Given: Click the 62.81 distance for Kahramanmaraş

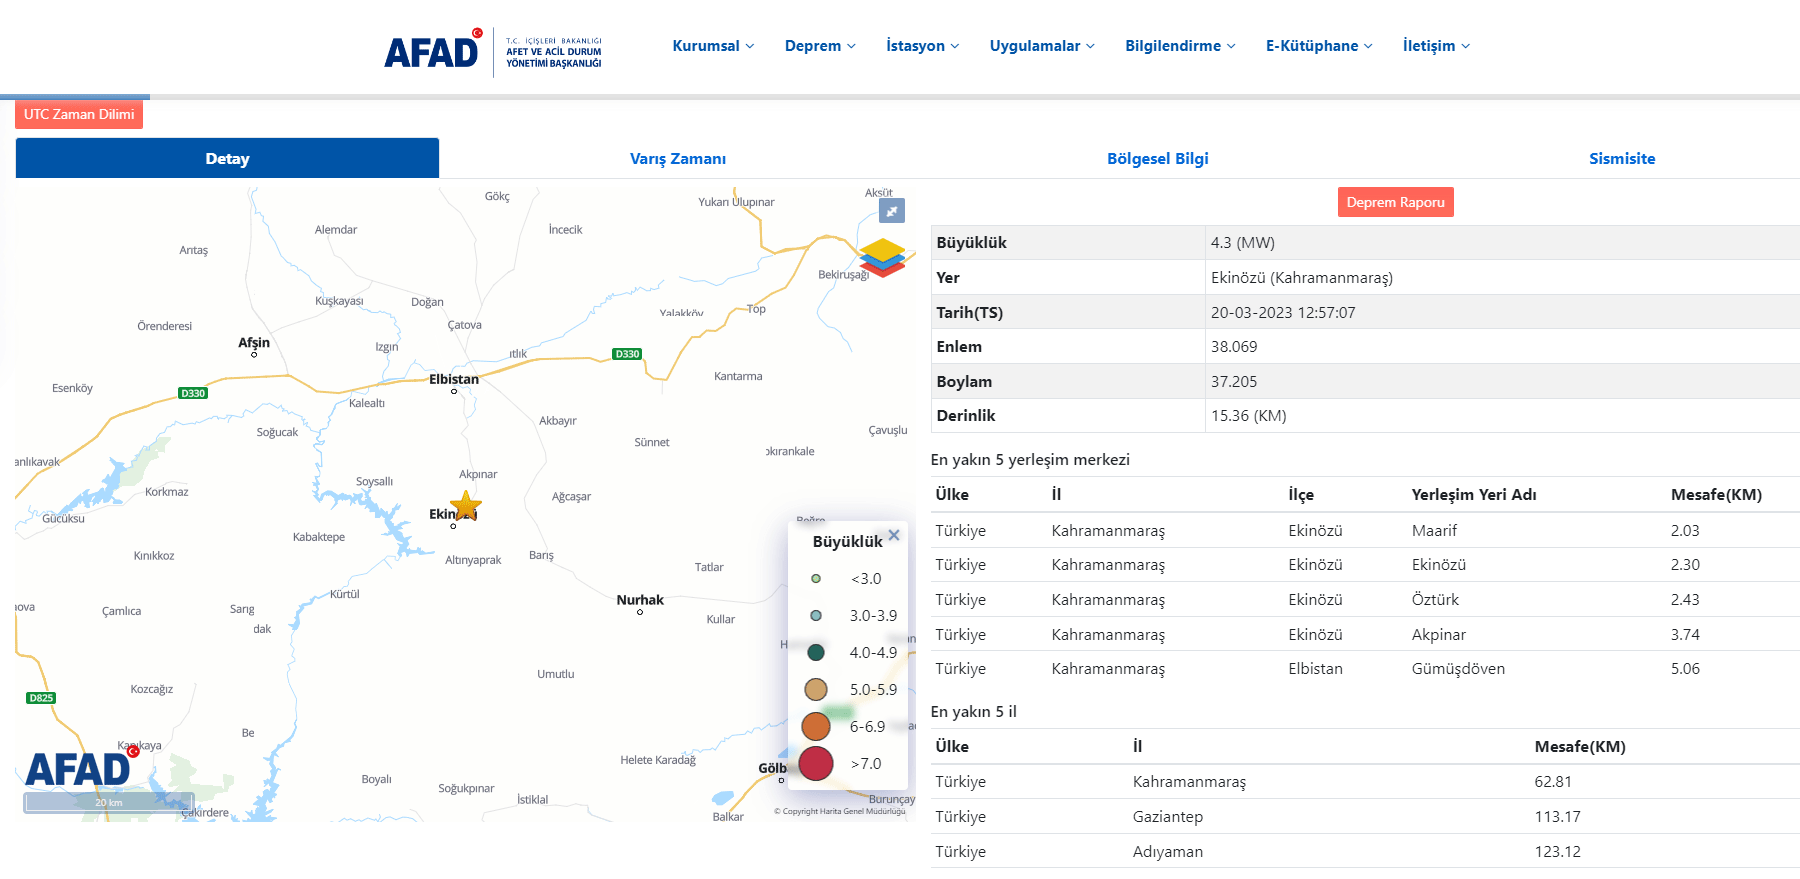Looking at the screenshot, I should tap(1553, 782).
